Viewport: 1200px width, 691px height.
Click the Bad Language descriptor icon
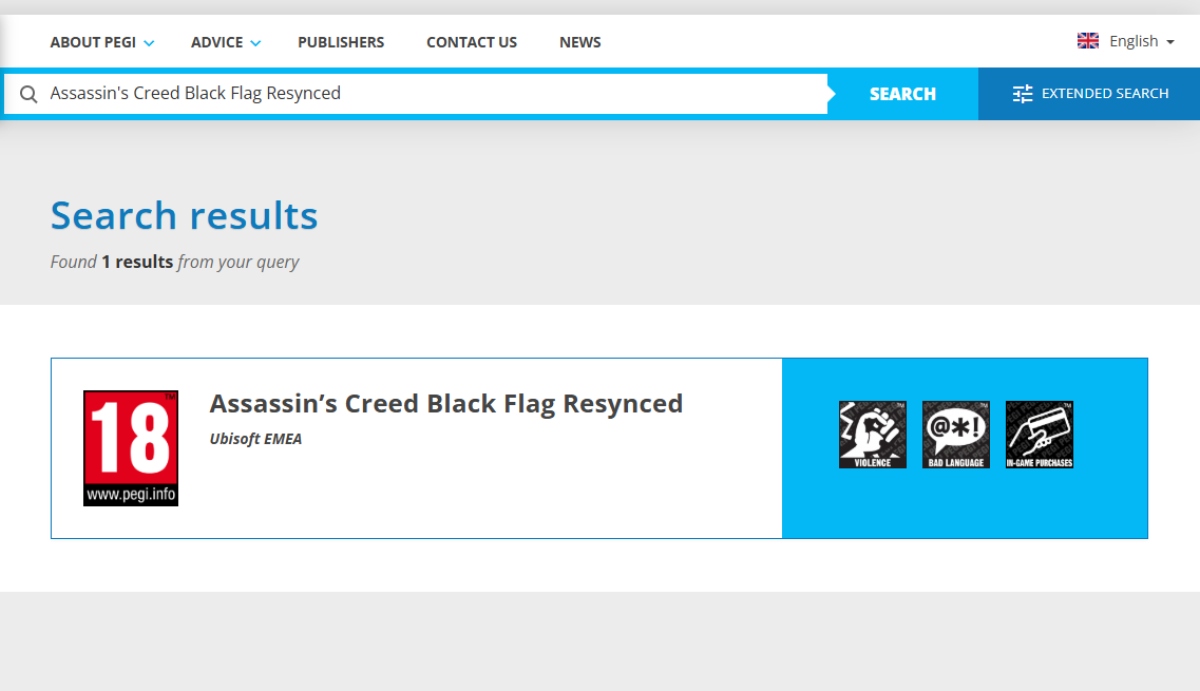point(956,434)
